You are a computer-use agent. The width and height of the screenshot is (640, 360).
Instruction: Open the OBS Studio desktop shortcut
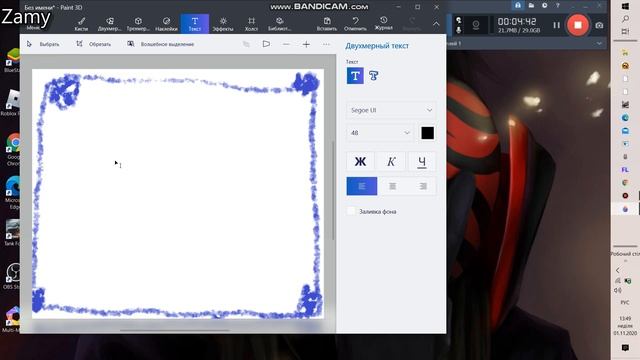tap(12, 276)
